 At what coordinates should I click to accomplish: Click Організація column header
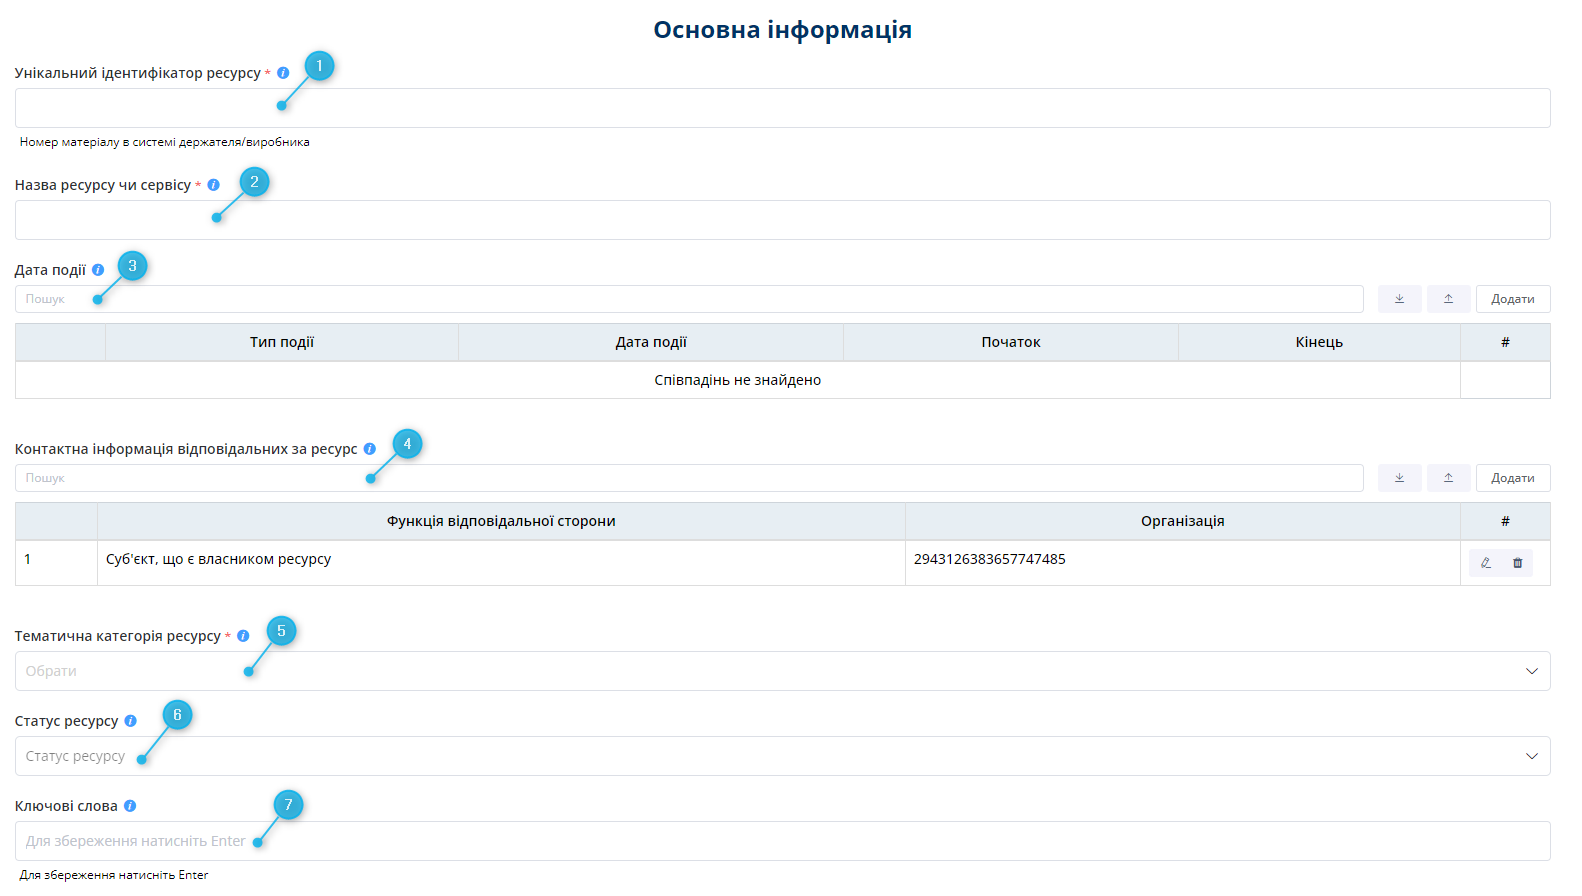click(x=1183, y=521)
